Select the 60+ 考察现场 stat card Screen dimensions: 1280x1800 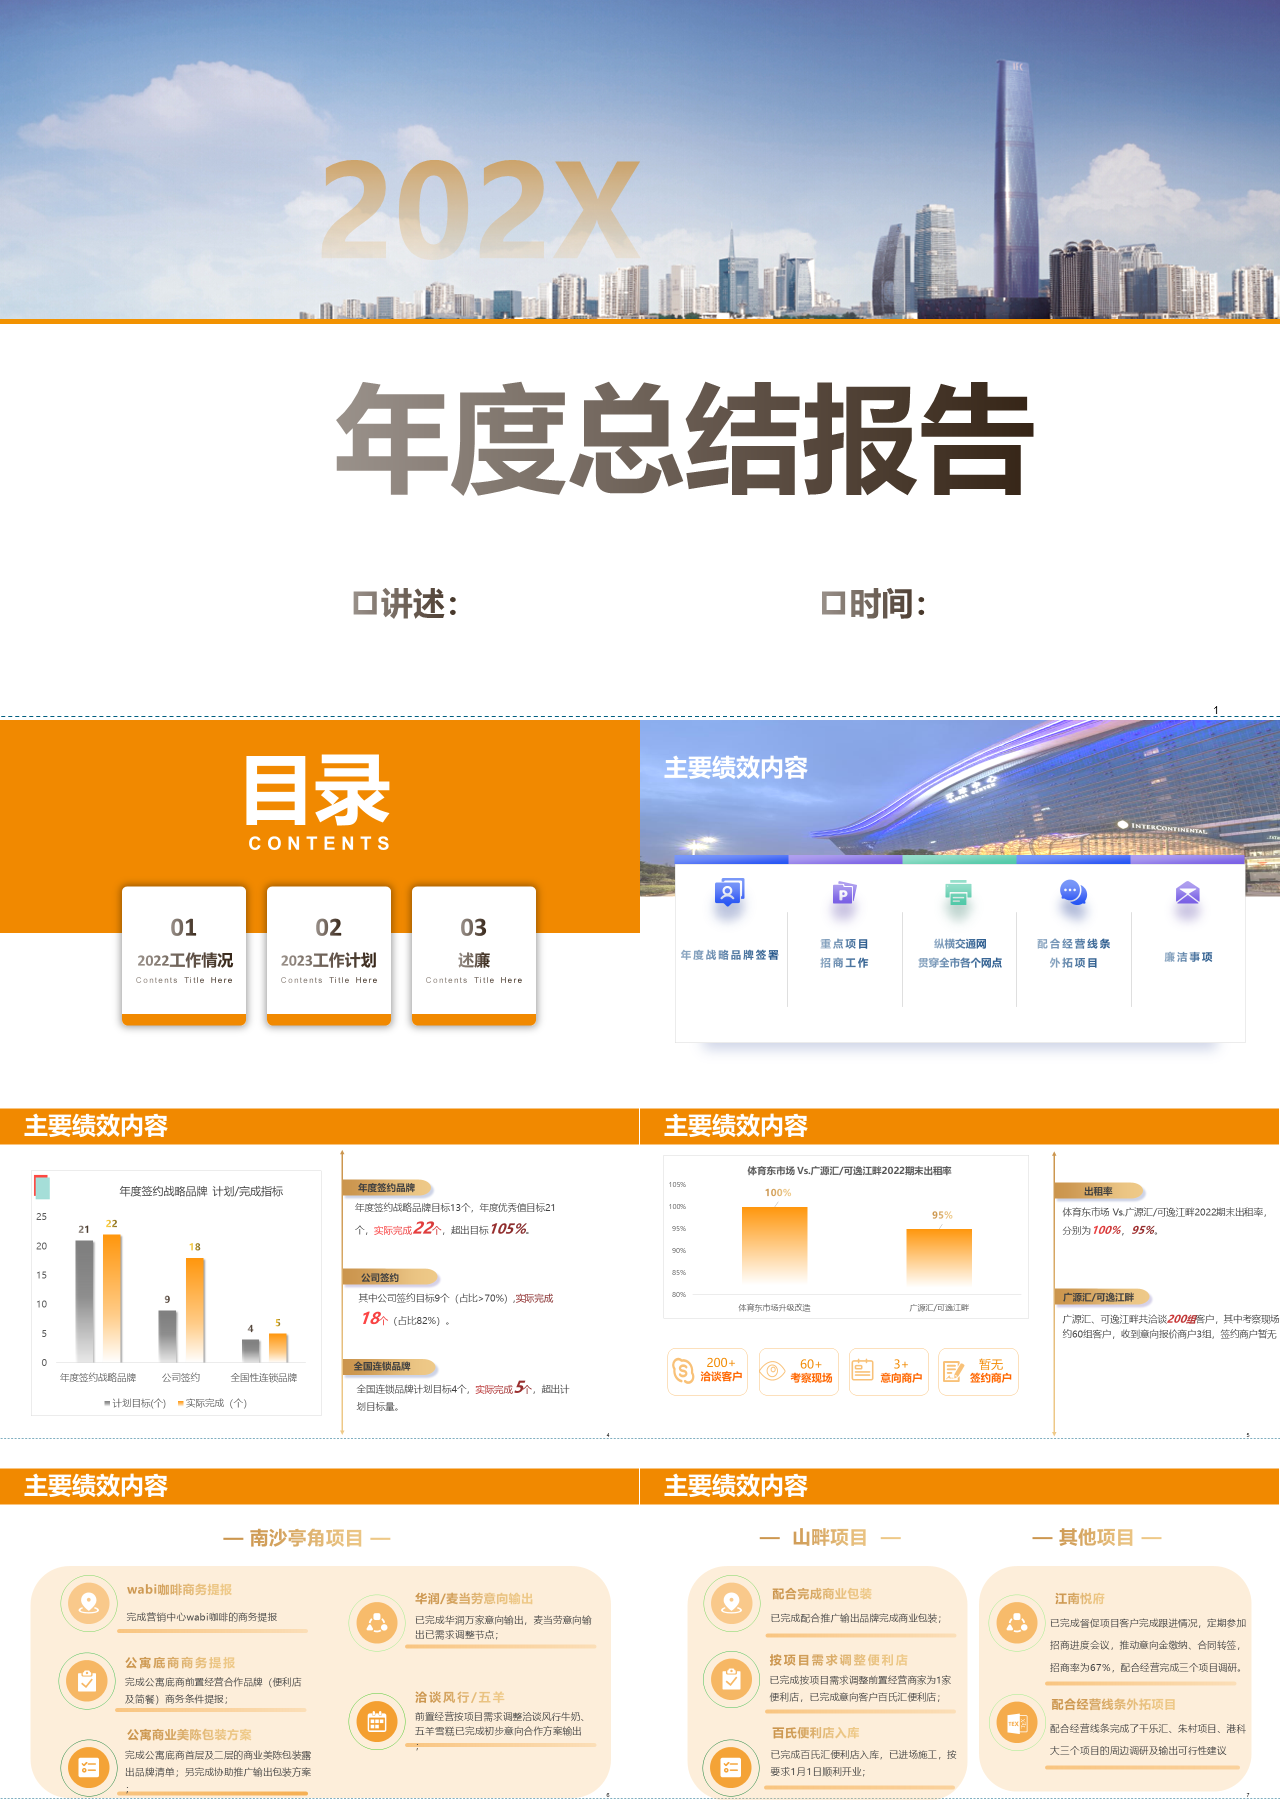(x=798, y=1371)
